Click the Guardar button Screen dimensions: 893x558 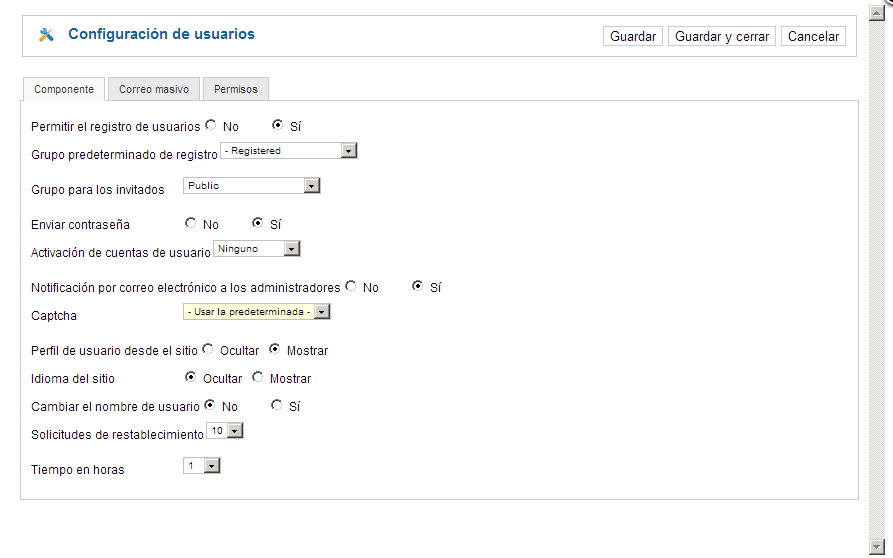633,36
